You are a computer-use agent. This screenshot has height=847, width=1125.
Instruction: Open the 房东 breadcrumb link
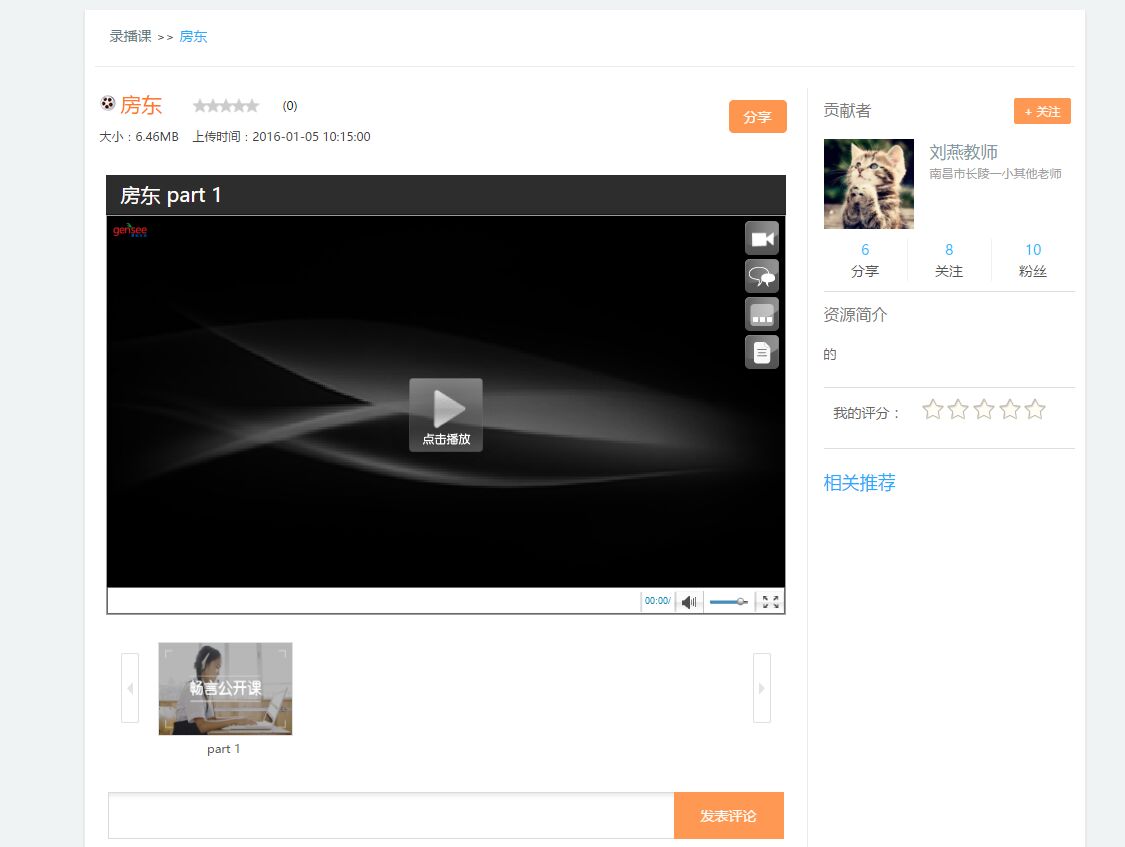[x=193, y=37]
